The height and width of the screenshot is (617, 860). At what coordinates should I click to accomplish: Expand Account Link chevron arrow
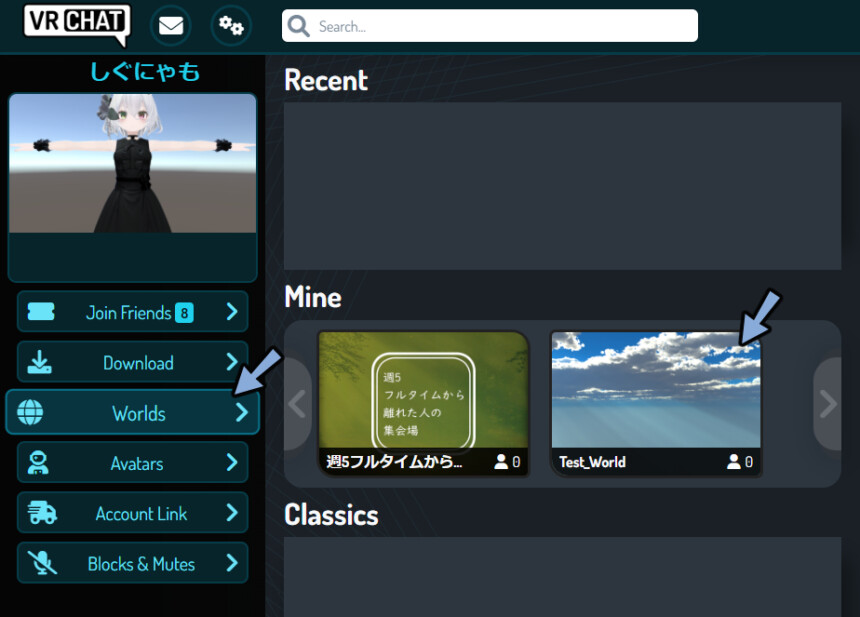(232, 512)
